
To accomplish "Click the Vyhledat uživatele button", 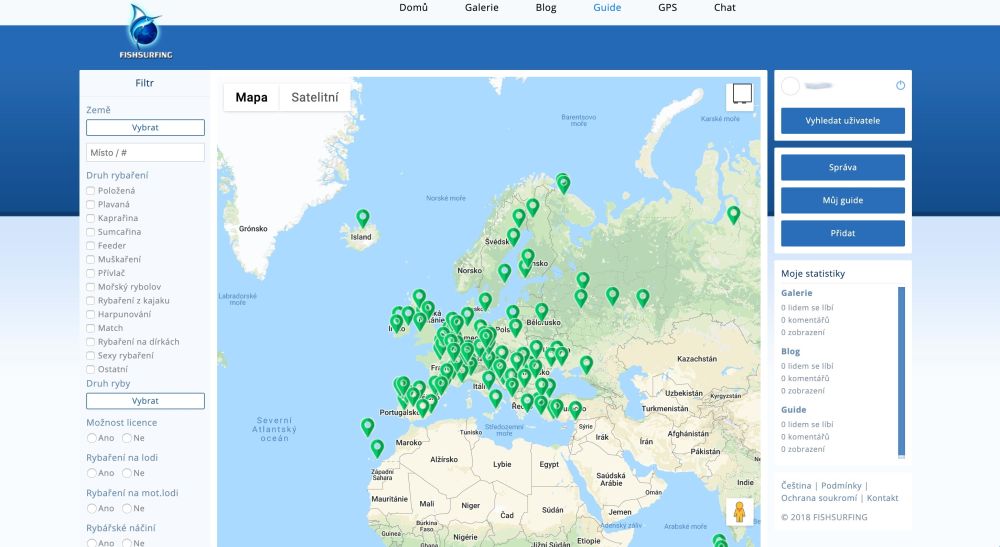I will pos(842,121).
